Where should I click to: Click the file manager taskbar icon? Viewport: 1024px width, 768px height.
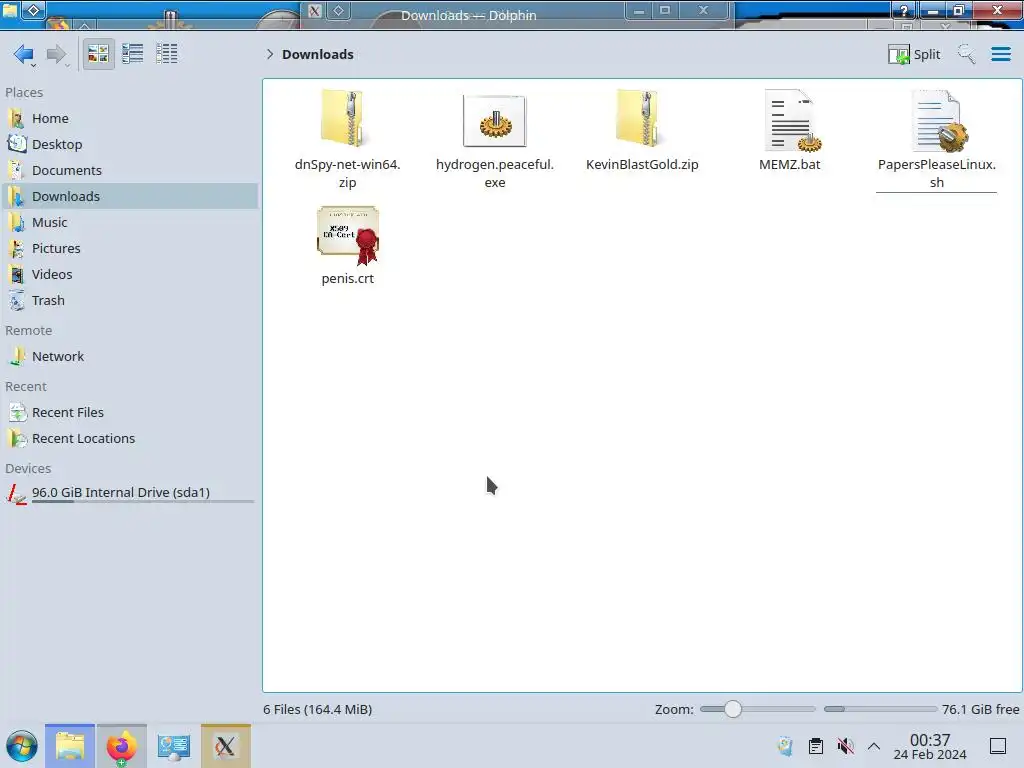(70, 746)
